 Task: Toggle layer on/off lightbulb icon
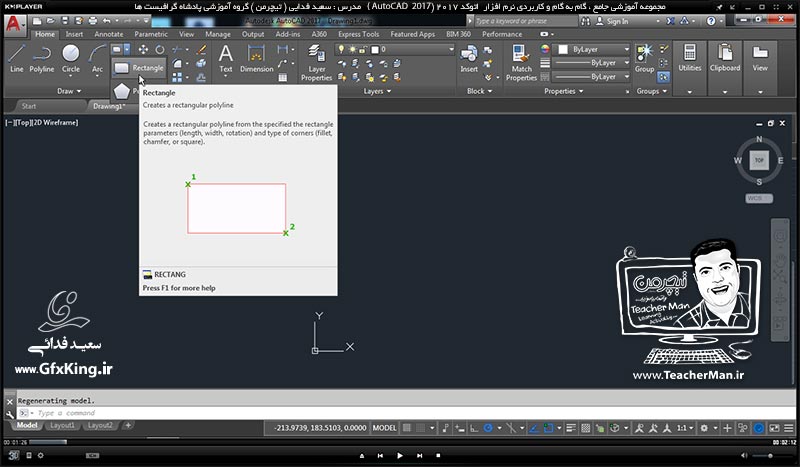[x=341, y=50]
